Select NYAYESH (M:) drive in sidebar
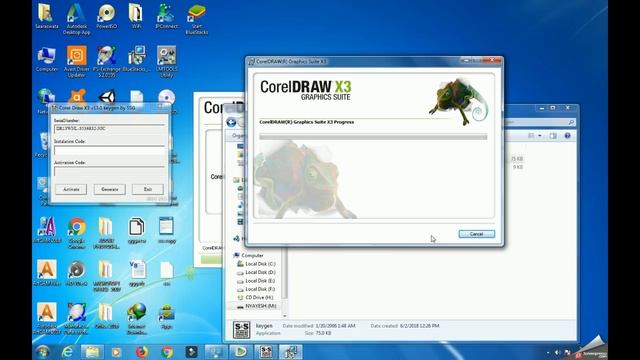This screenshot has width=640, height=360. 256,306
